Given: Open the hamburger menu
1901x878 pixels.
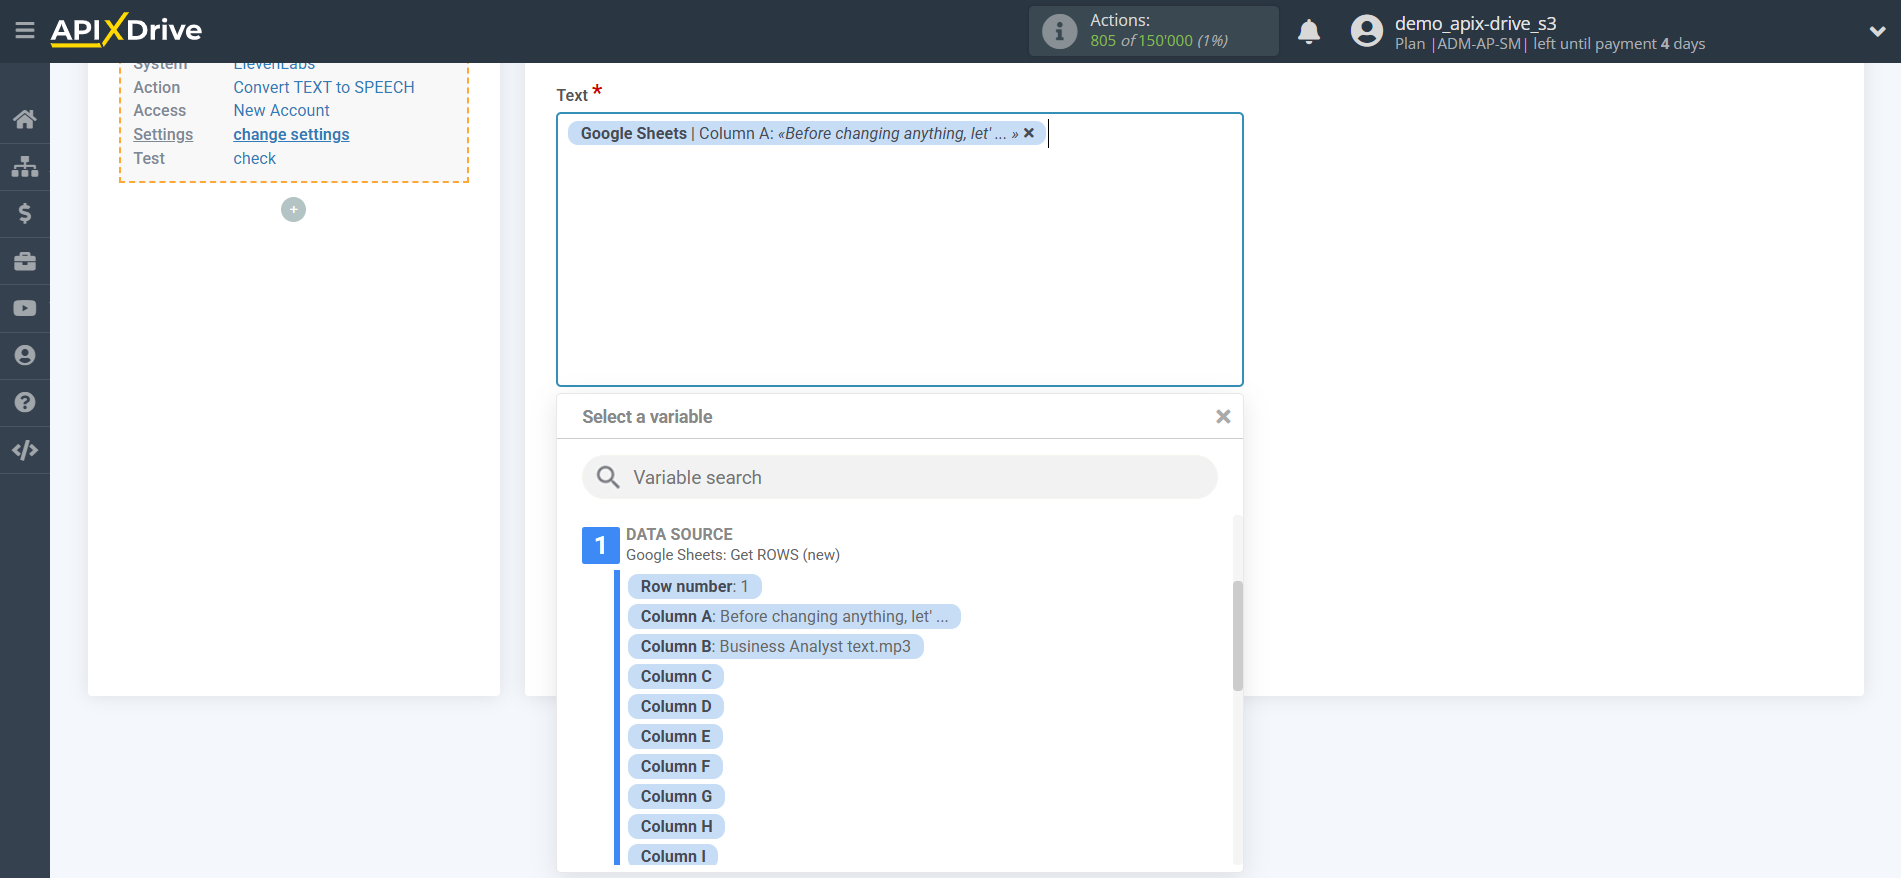Looking at the screenshot, I should pyautogui.click(x=25, y=31).
